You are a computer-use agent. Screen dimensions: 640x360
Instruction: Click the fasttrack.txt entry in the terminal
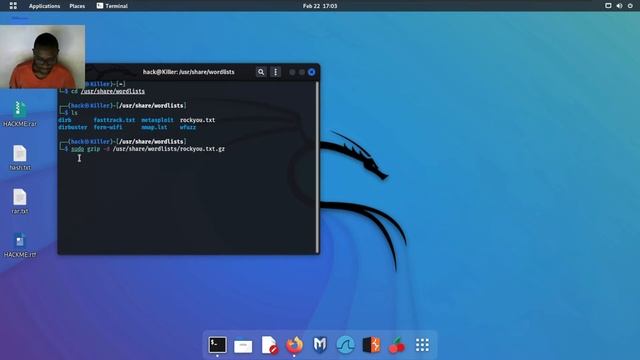(x=114, y=120)
